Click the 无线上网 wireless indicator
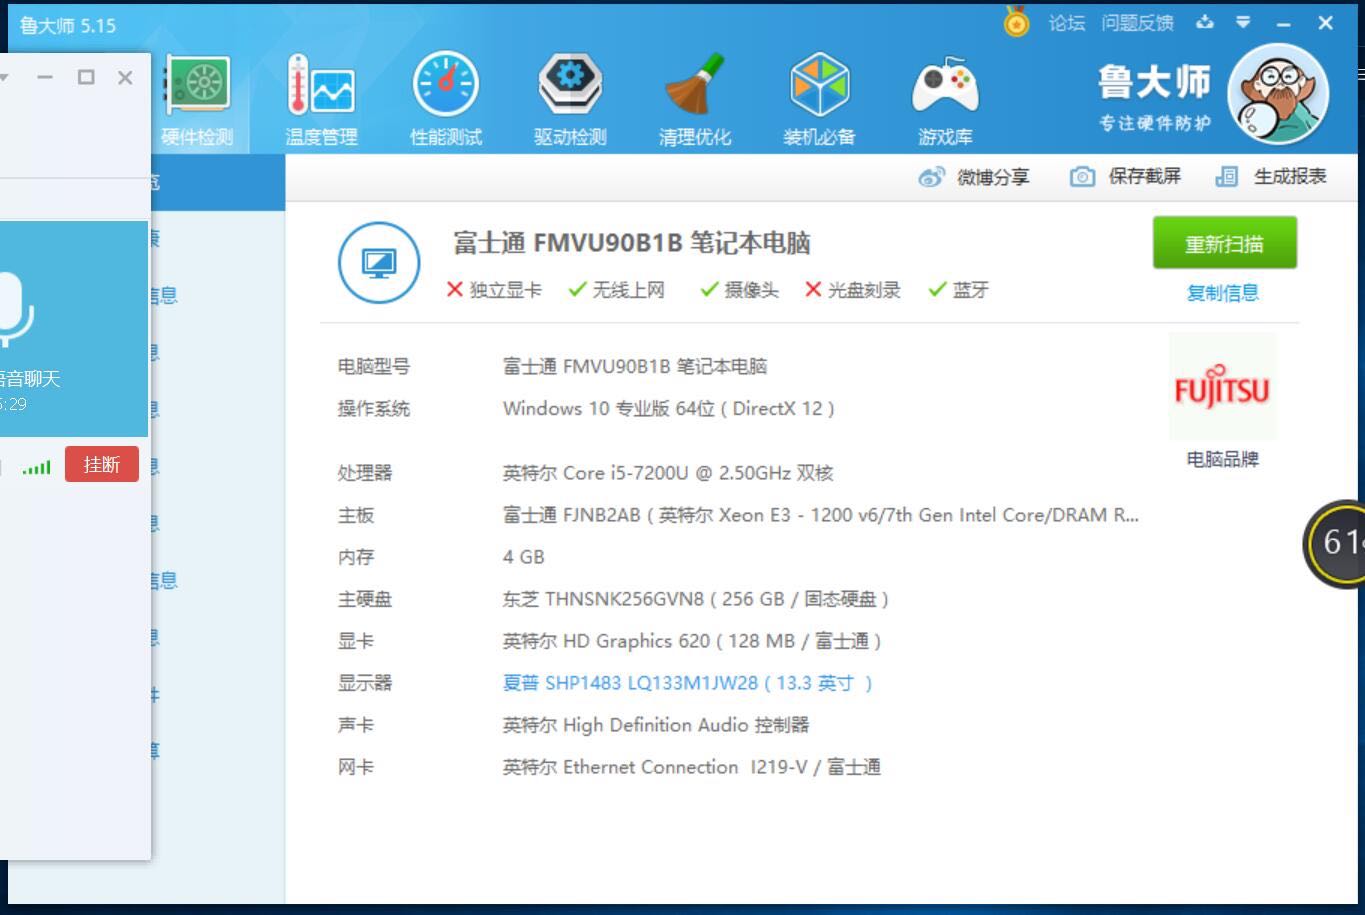Screen dimensions: 1365x915 click(x=617, y=290)
